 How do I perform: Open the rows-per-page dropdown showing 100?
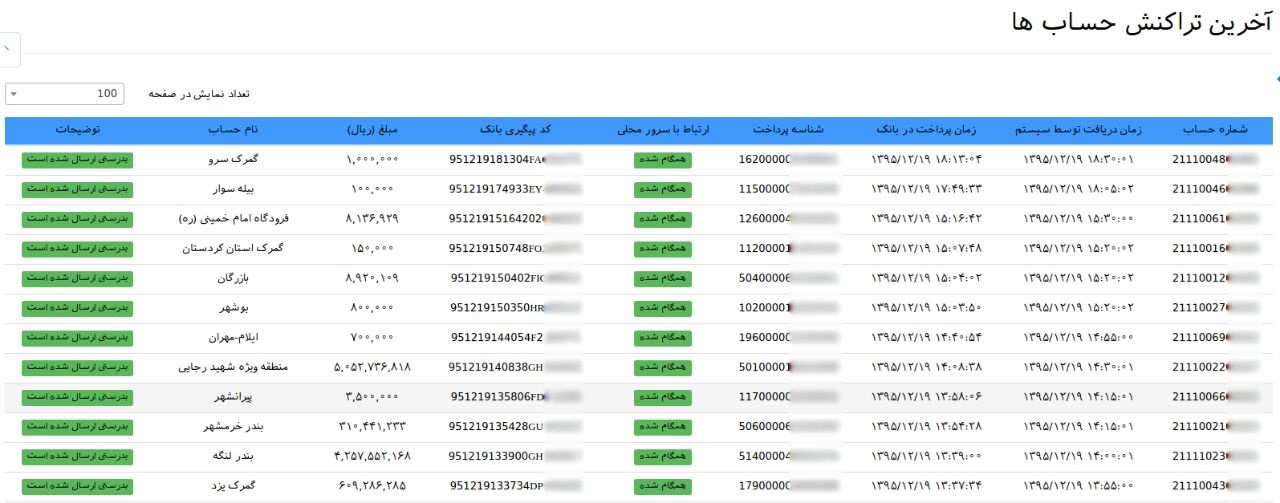(x=64, y=93)
